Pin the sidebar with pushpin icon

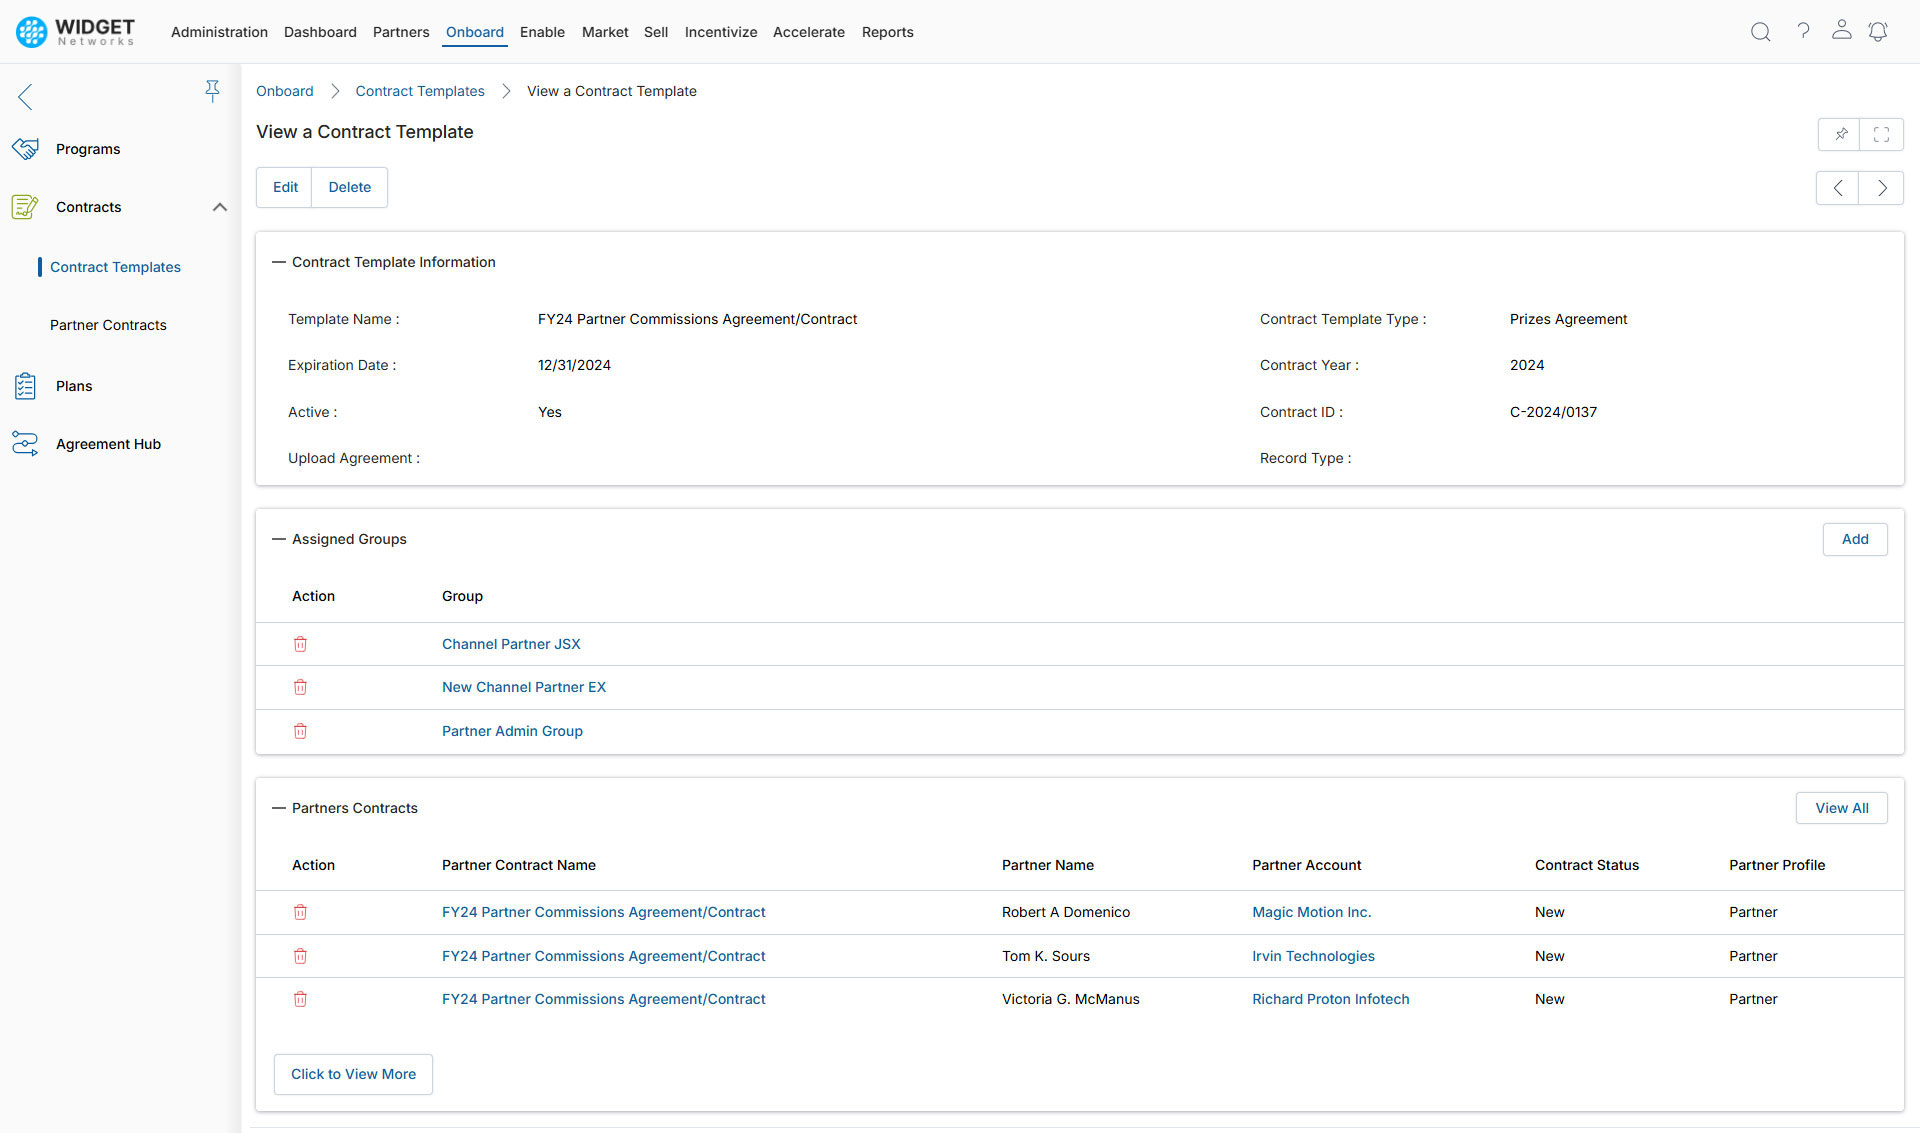212,92
